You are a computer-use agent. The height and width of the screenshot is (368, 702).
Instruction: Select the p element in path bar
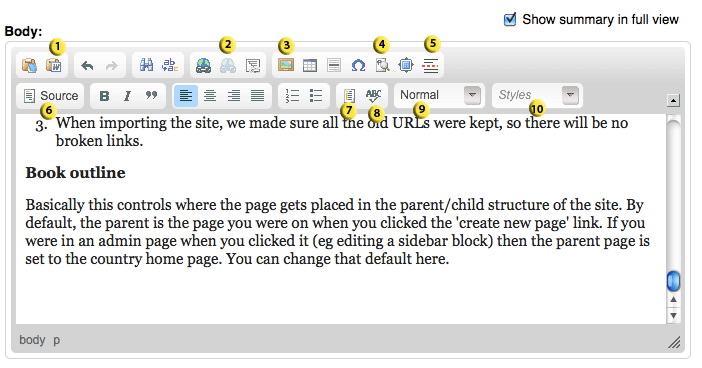point(57,340)
